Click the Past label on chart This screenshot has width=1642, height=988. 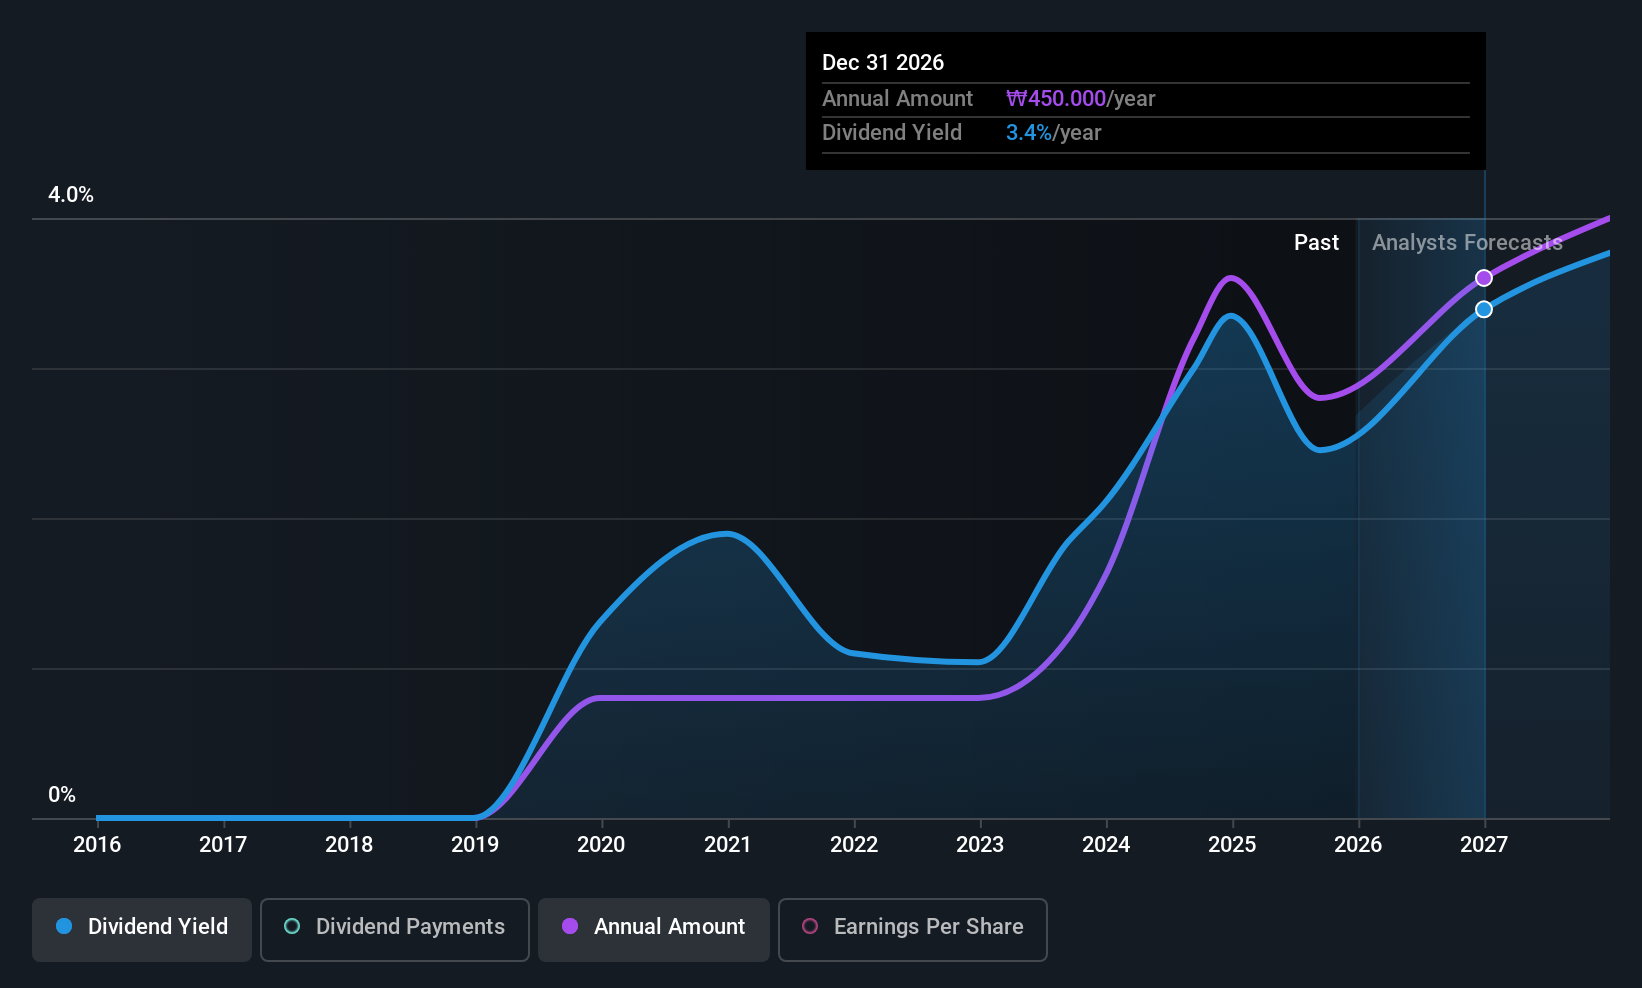coord(1316,242)
